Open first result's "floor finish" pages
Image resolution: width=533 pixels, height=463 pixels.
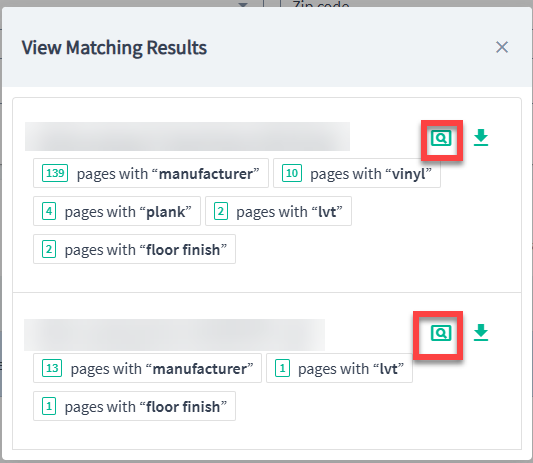[134, 249]
